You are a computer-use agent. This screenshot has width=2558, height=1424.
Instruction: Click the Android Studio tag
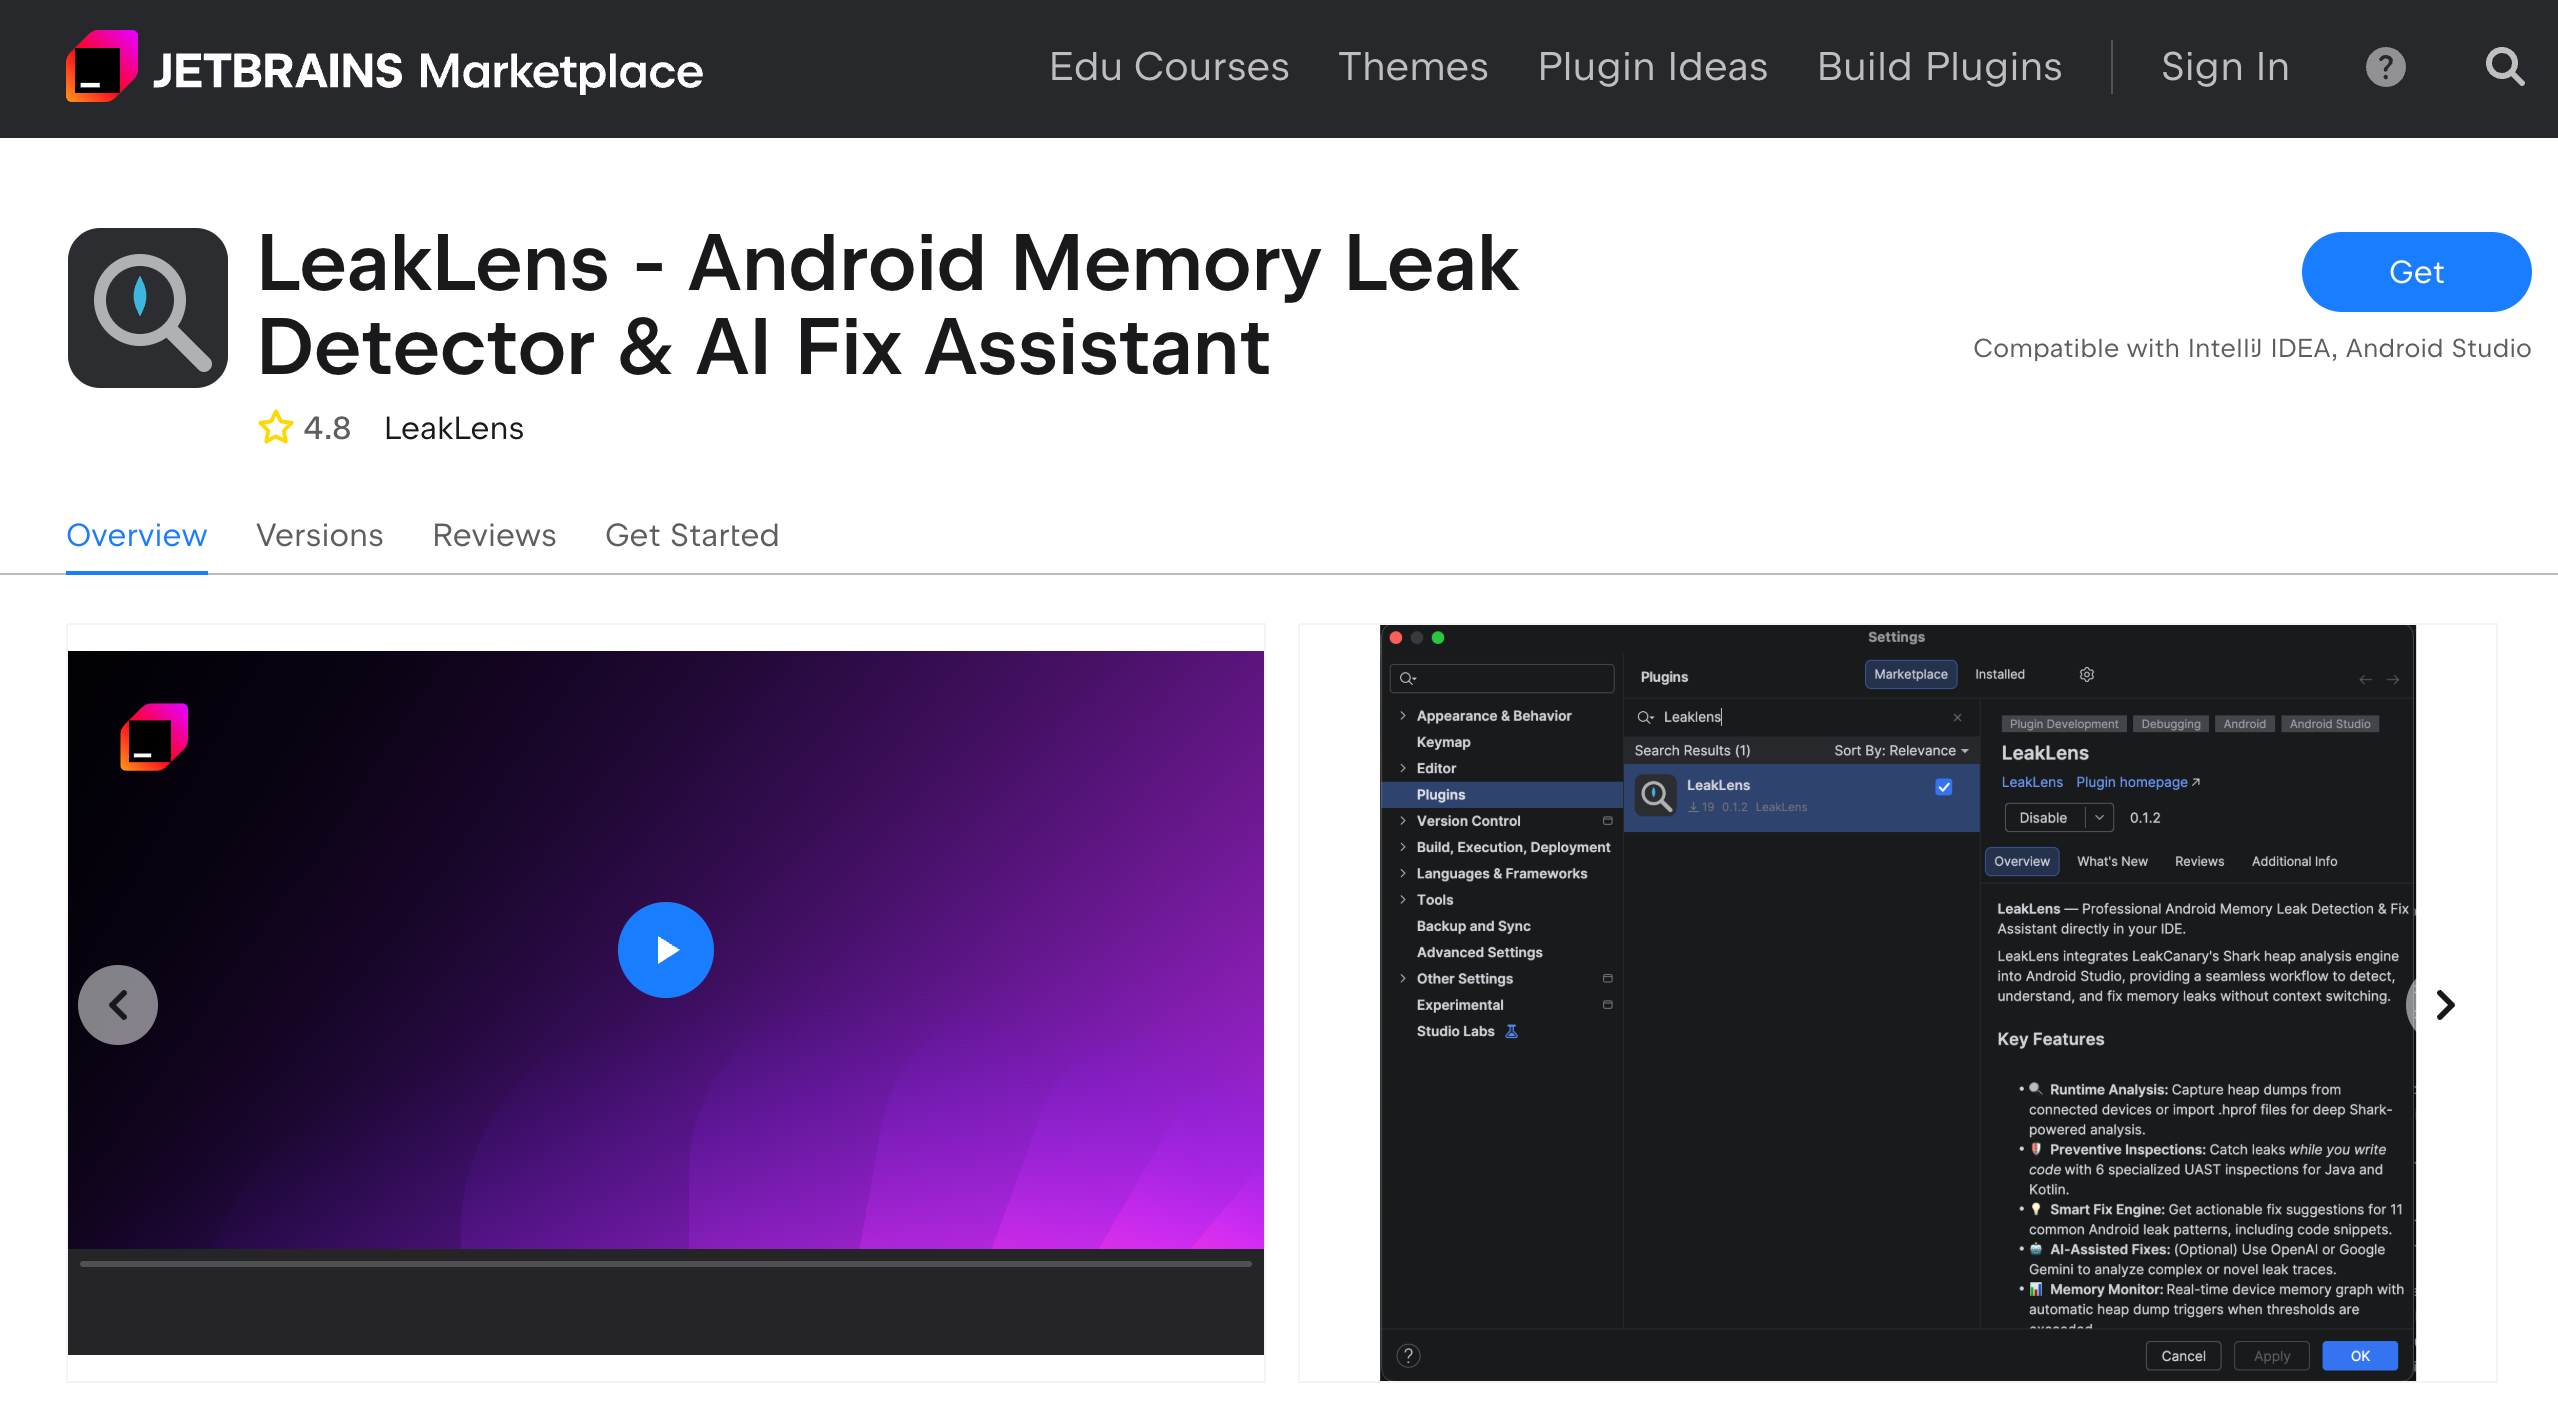pos(2329,724)
